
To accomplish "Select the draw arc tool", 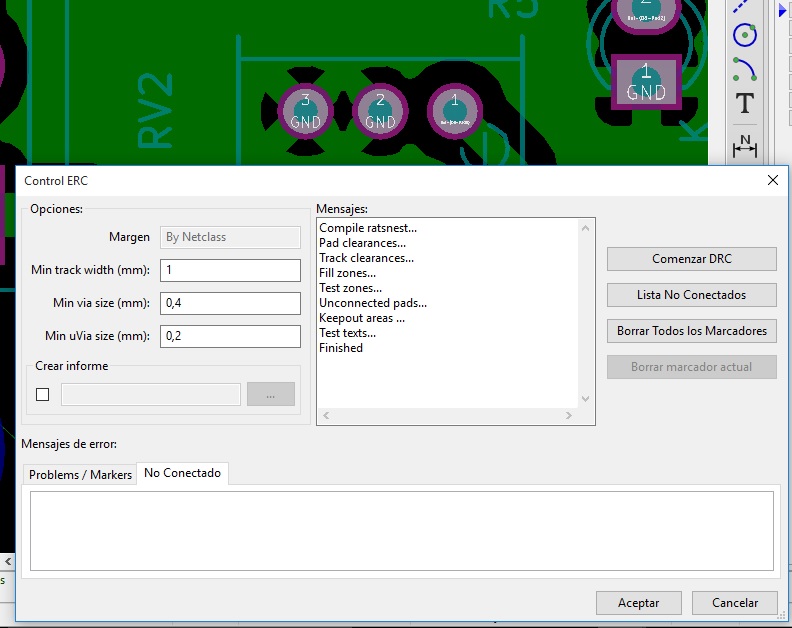I will click(745, 69).
